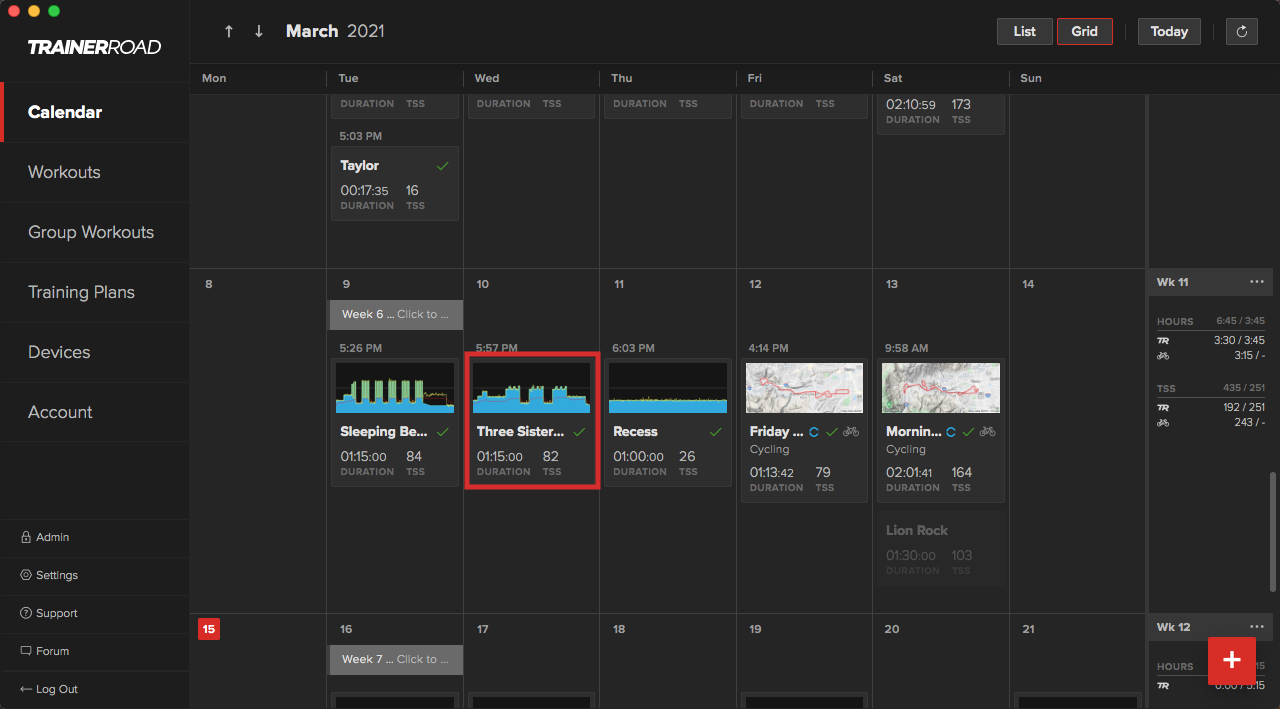Viewport: 1280px width, 709px height.
Task: Click the March 2021 month title
Action: (335, 31)
